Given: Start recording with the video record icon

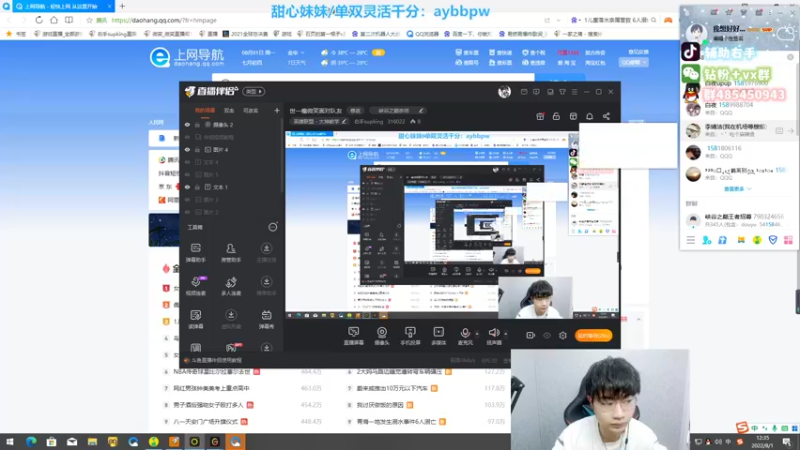Looking at the screenshot, I should point(531,336).
